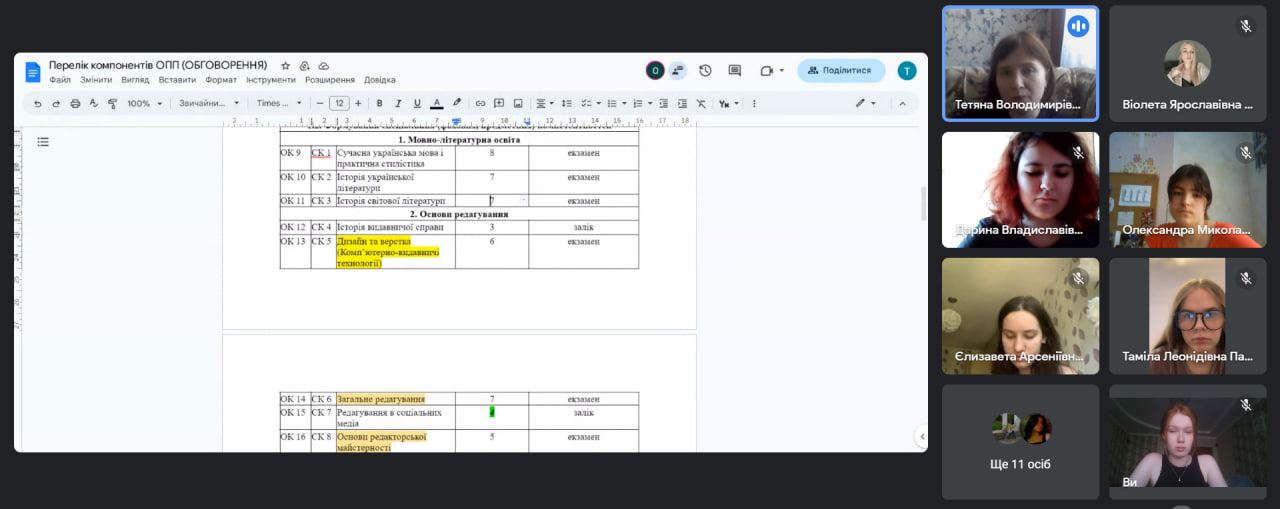The image size is (1280, 509).
Task: Click the undo arrow in the toolbar
Action: 38,103
